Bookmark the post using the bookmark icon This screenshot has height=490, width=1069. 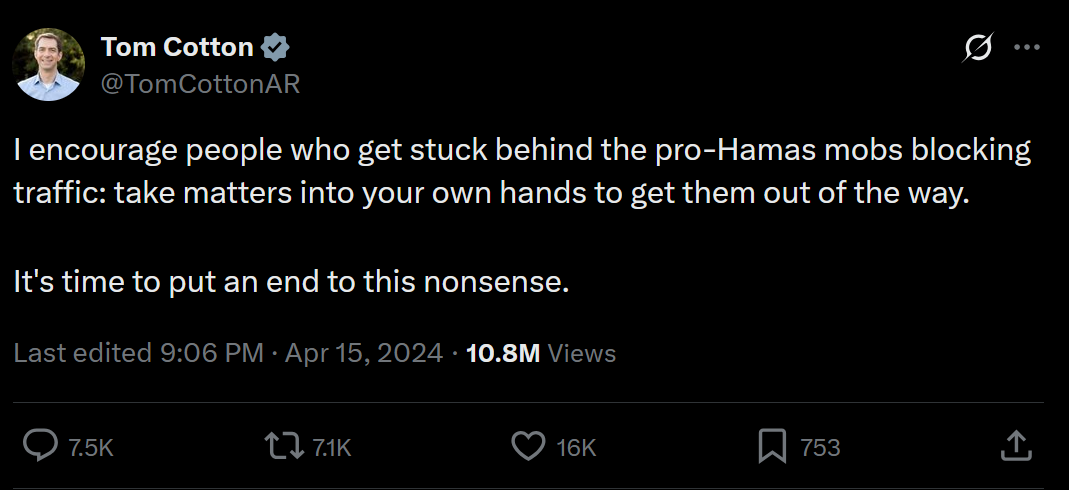772,446
